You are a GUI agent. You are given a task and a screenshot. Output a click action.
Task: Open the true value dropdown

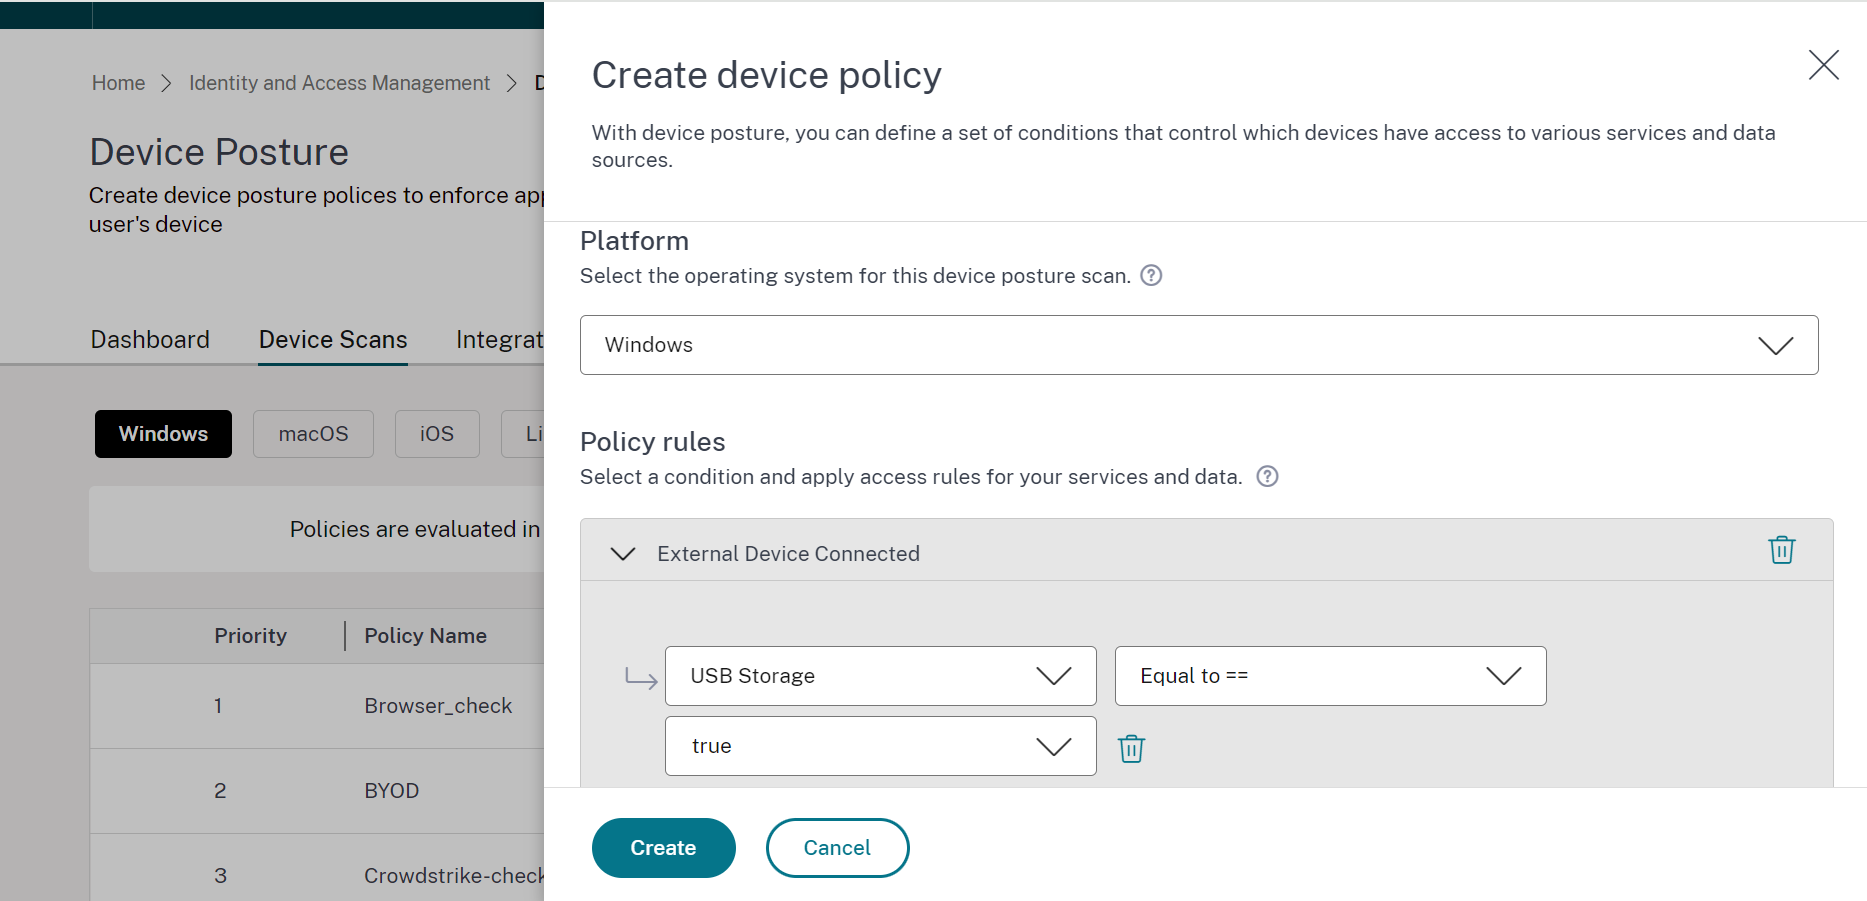pos(880,746)
